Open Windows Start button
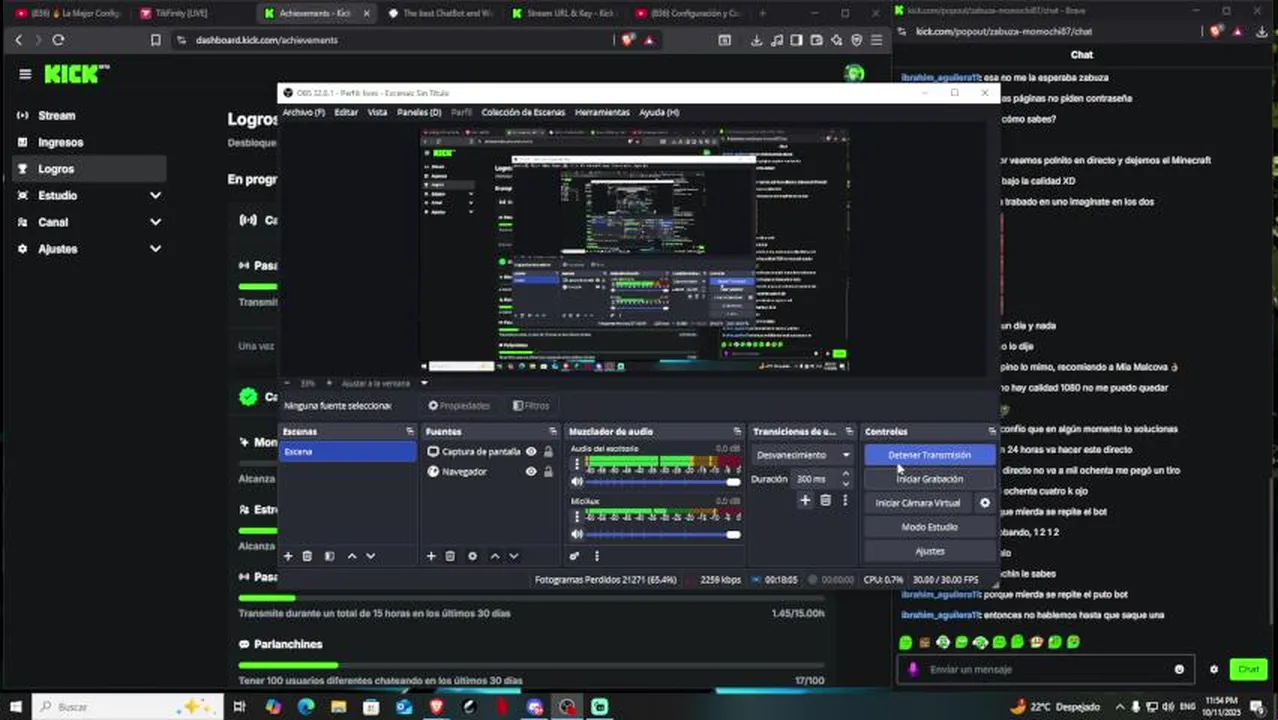1278x720 pixels. tap(15, 706)
